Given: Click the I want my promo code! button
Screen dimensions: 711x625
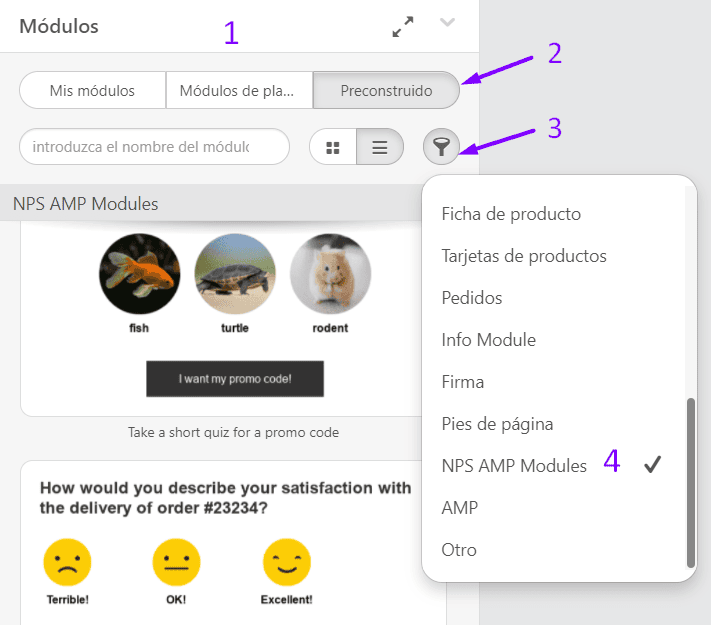Looking at the screenshot, I should [235, 379].
